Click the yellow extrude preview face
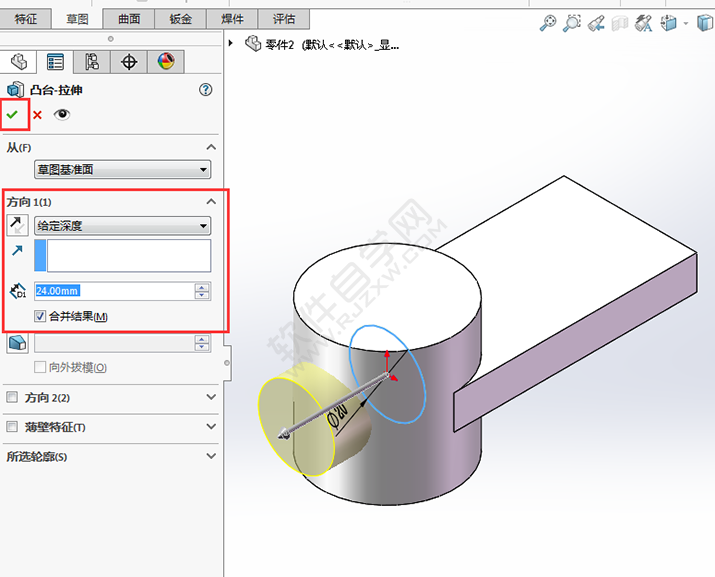The height and width of the screenshot is (577, 715). tap(295, 426)
